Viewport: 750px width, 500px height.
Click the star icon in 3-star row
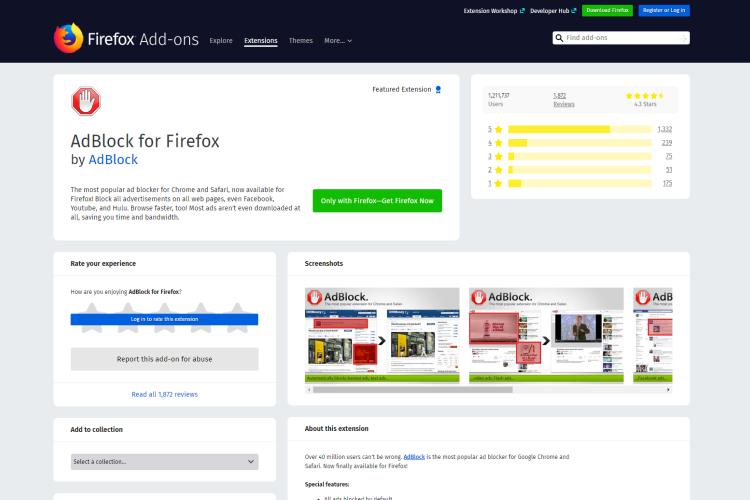coord(498,156)
